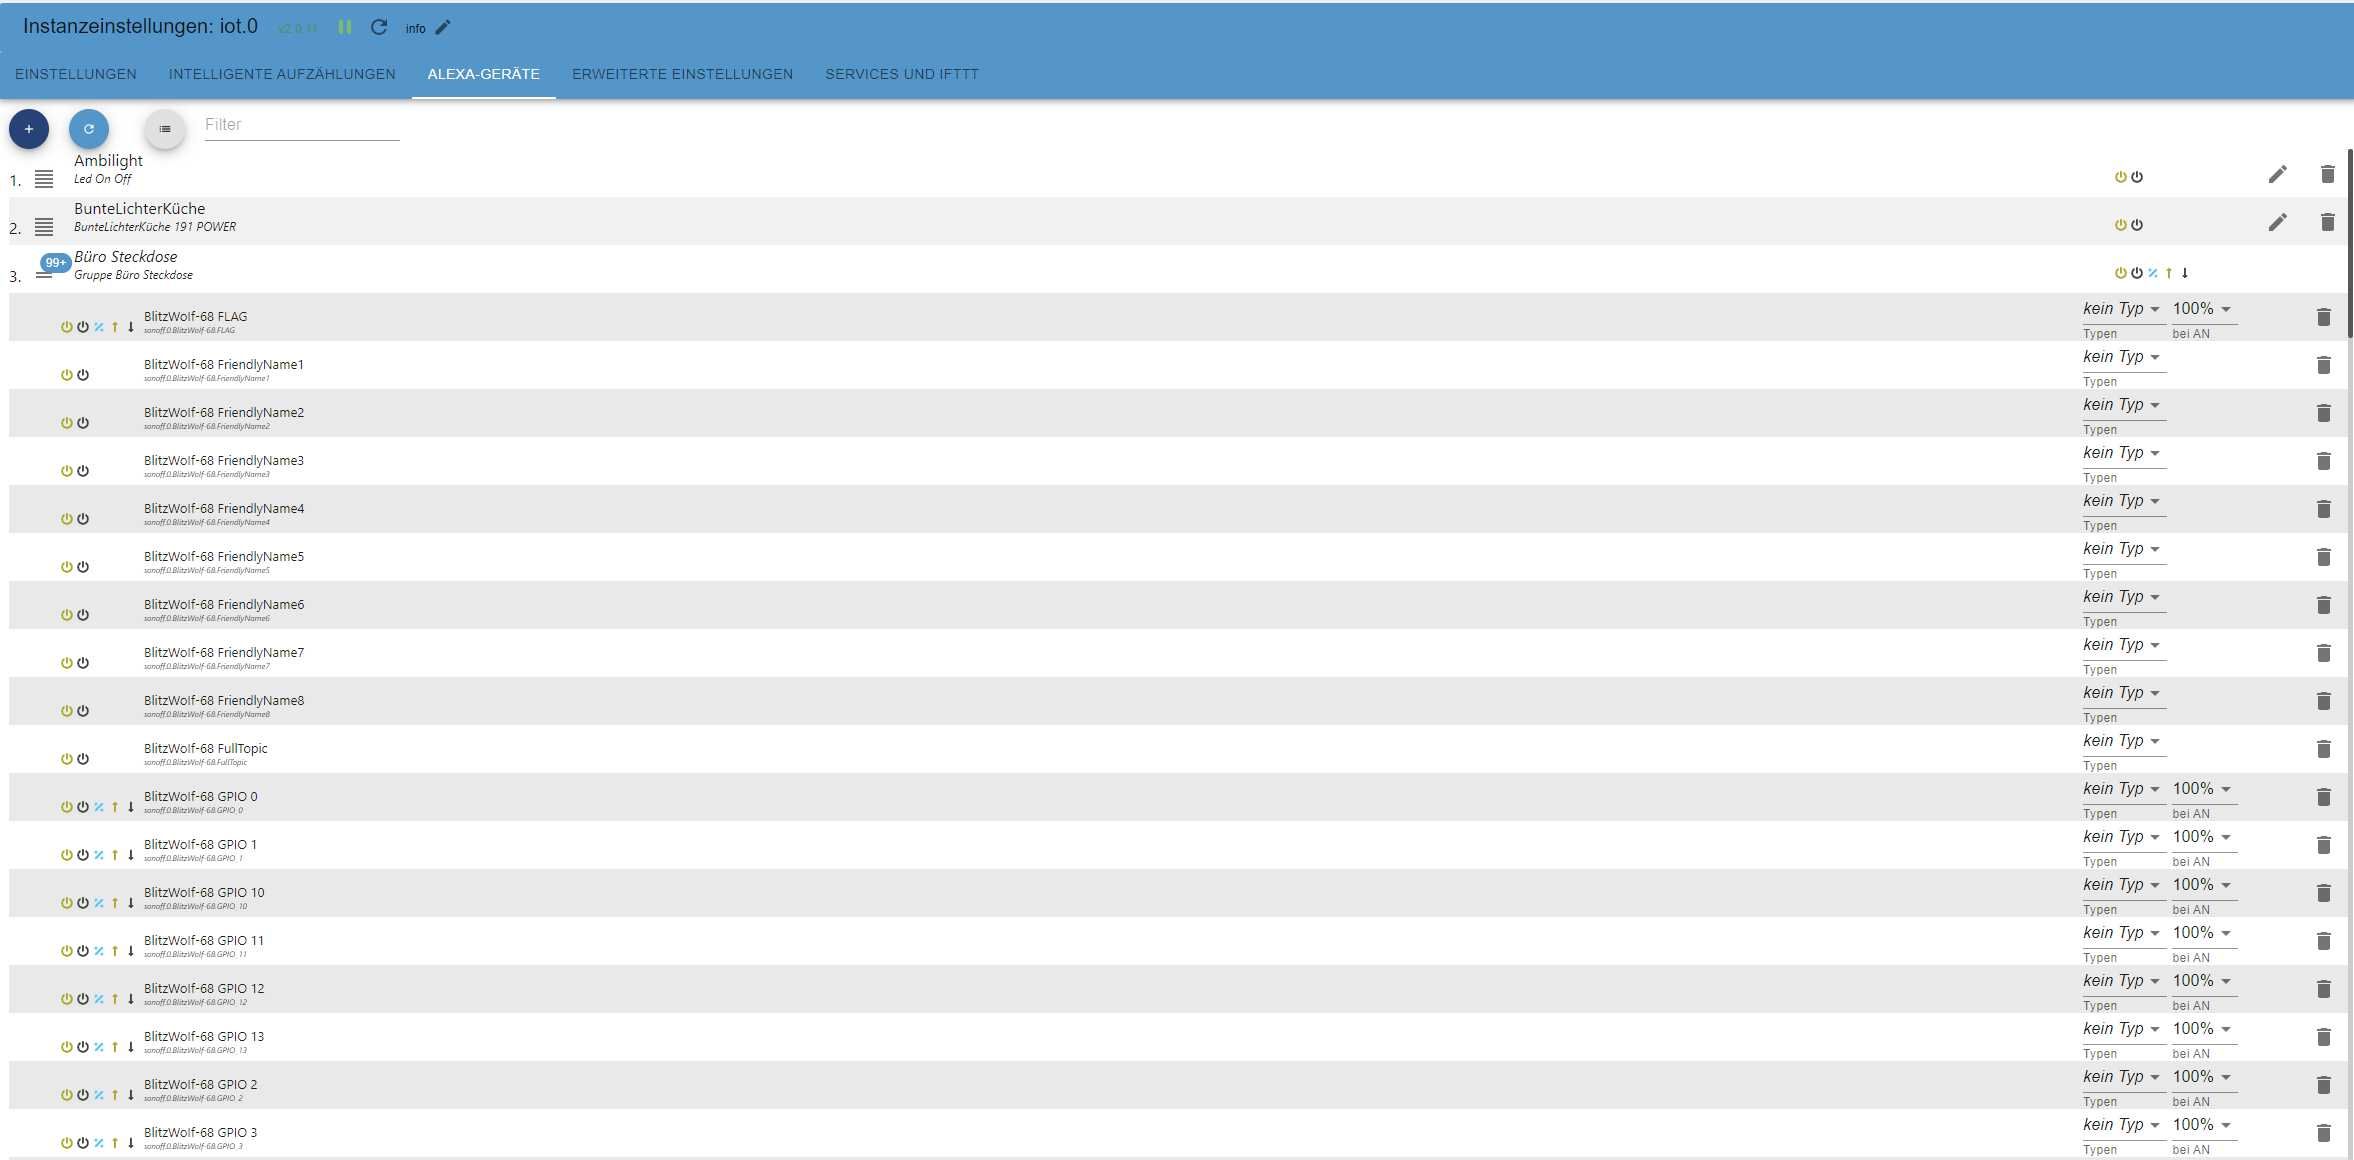Open the Erweiterte Einstellungen tab

682,74
